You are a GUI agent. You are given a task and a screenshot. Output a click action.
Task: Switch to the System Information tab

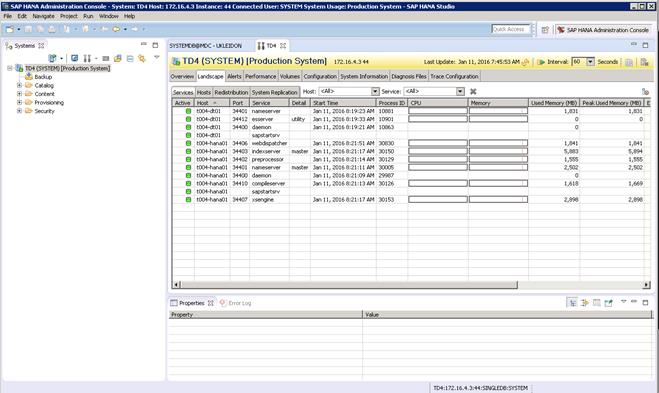click(x=364, y=76)
